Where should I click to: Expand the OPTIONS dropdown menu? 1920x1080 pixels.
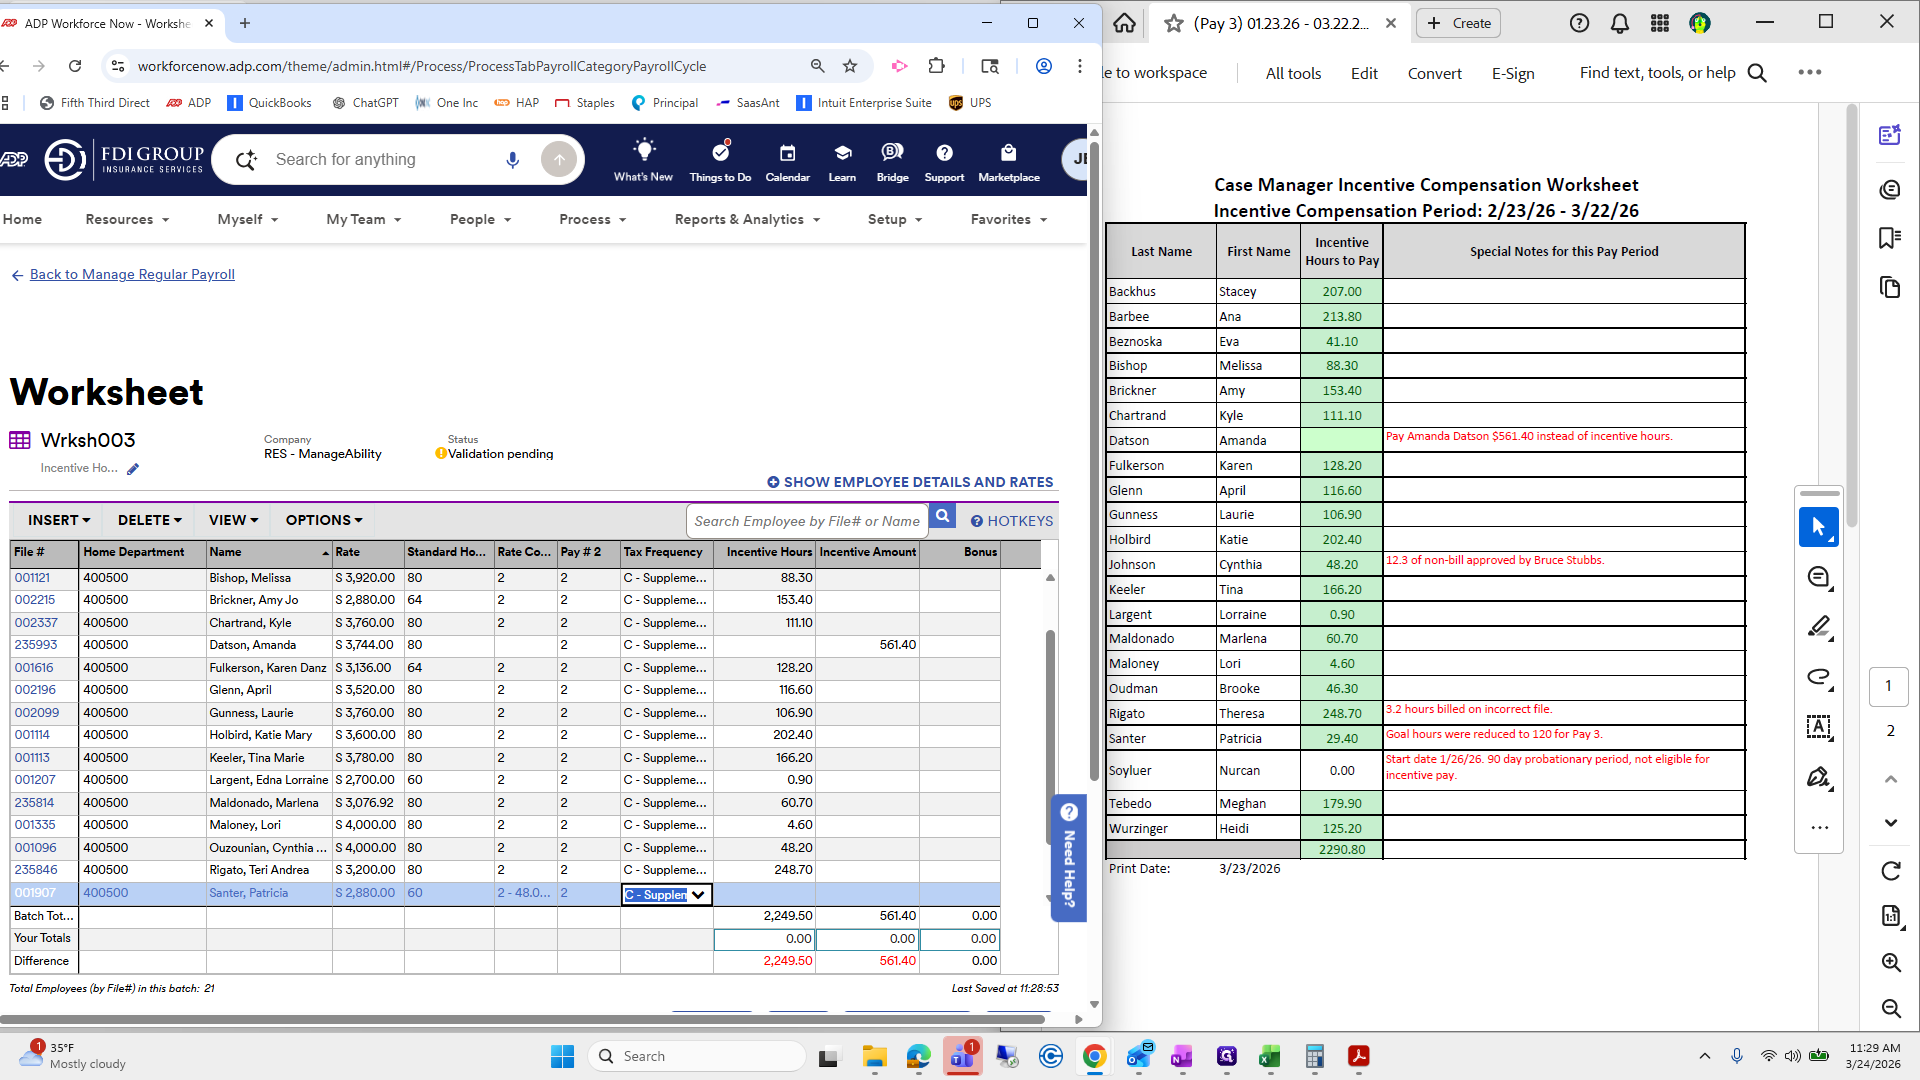(x=324, y=520)
